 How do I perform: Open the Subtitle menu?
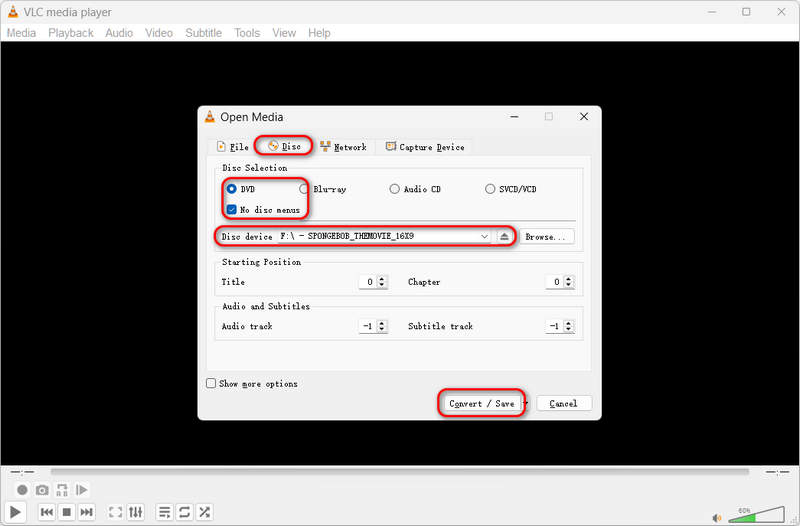point(204,33)
